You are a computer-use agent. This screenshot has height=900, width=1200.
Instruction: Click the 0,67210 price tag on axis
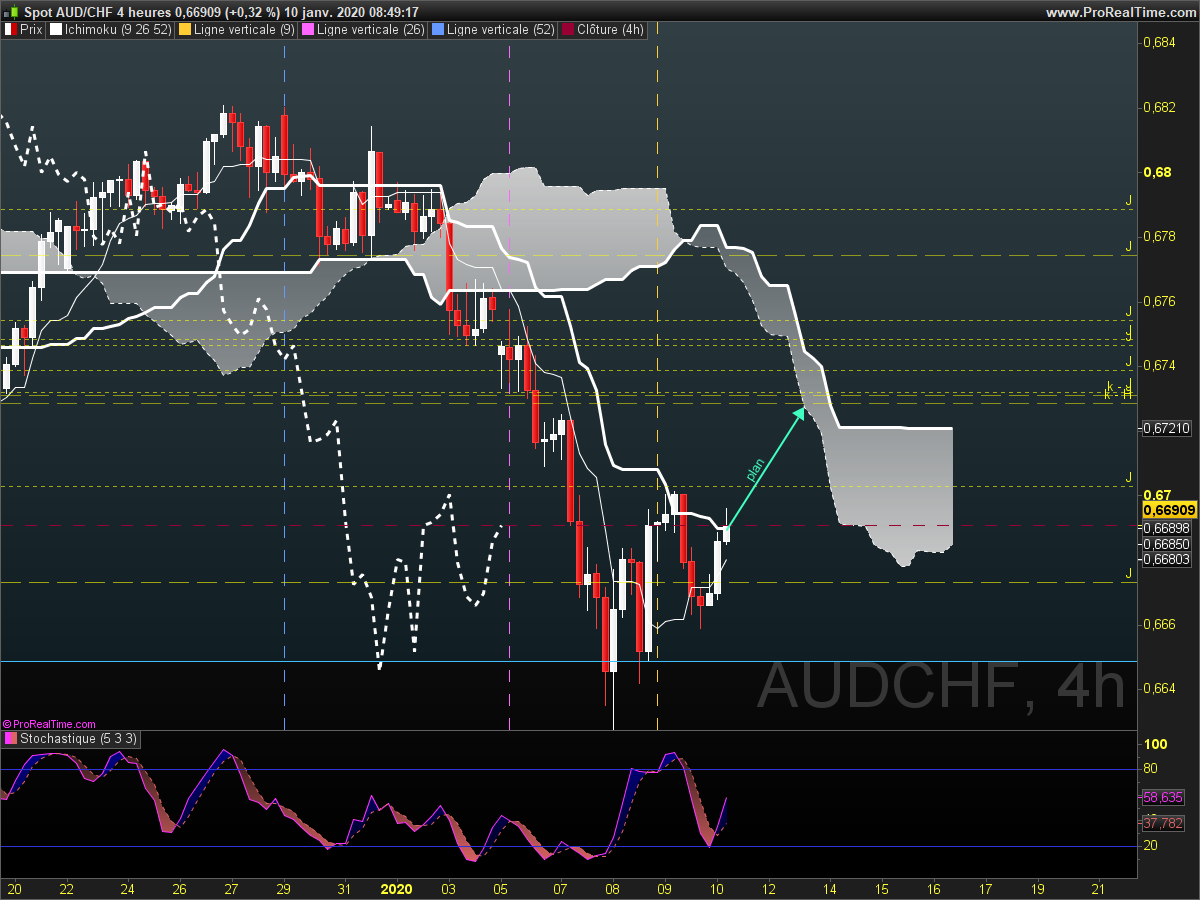click(x=1166, y=428)
